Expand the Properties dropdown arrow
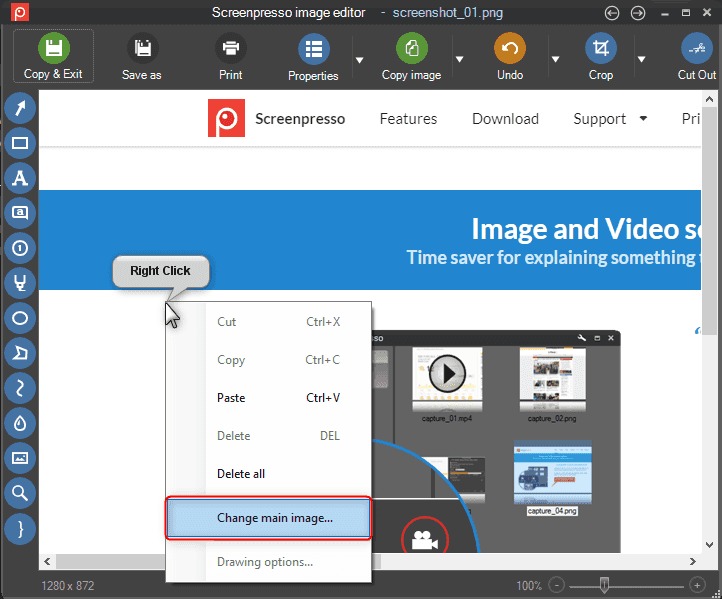The image size is (722, 599). (x=357, y=58)
